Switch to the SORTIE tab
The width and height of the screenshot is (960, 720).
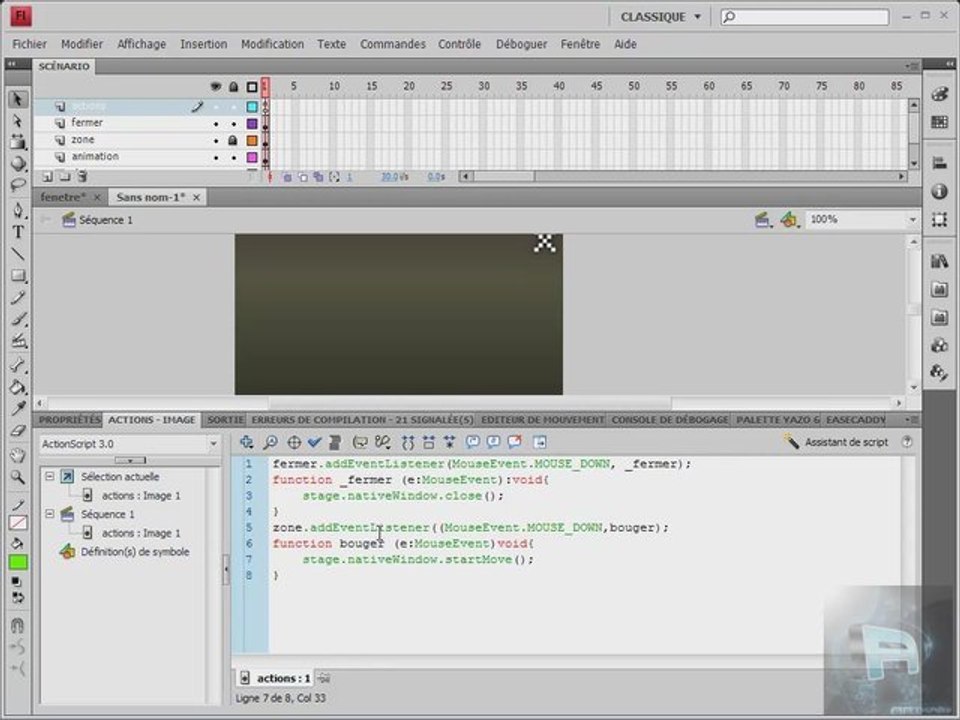click(x=225, y=419)
